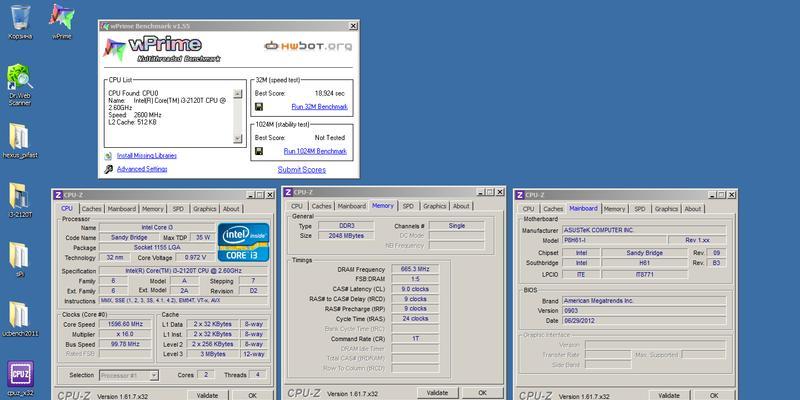This screenshot has width=800, height=400.
Task: Click Run 1024M Benchmark link
Action: click(x=315, y=151)
